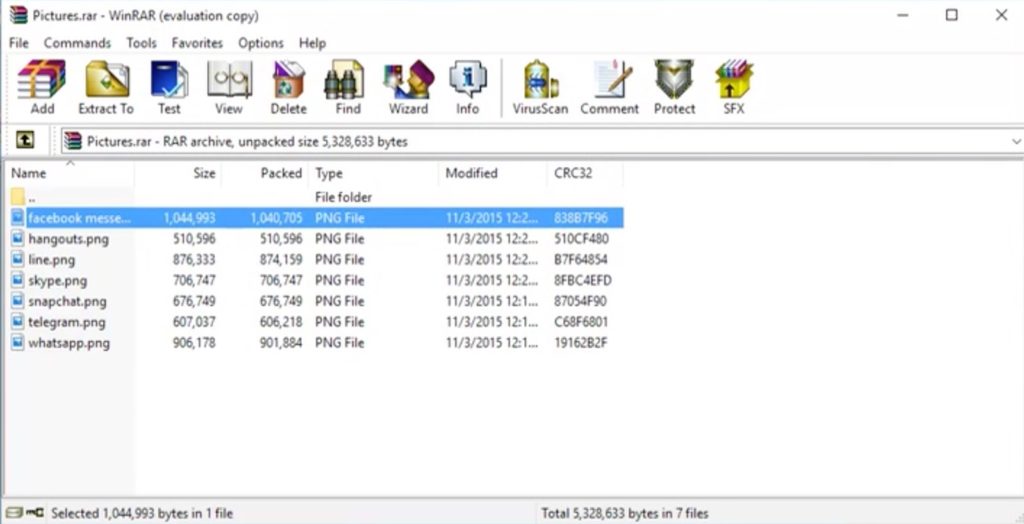Click the Protect archive icon
The width and height of the screenshot is (1024, 524).
[x=674, y=86]
